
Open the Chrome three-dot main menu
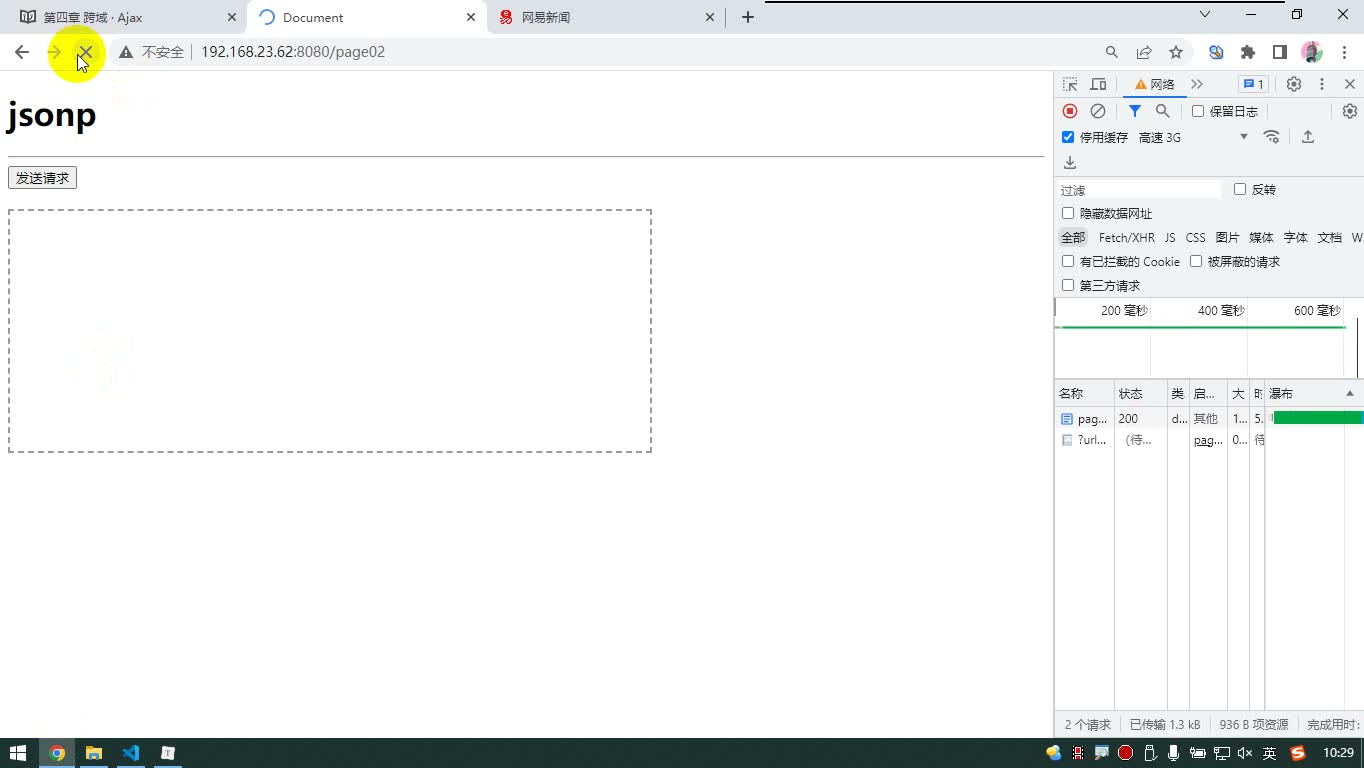[x=1344, y=52]
